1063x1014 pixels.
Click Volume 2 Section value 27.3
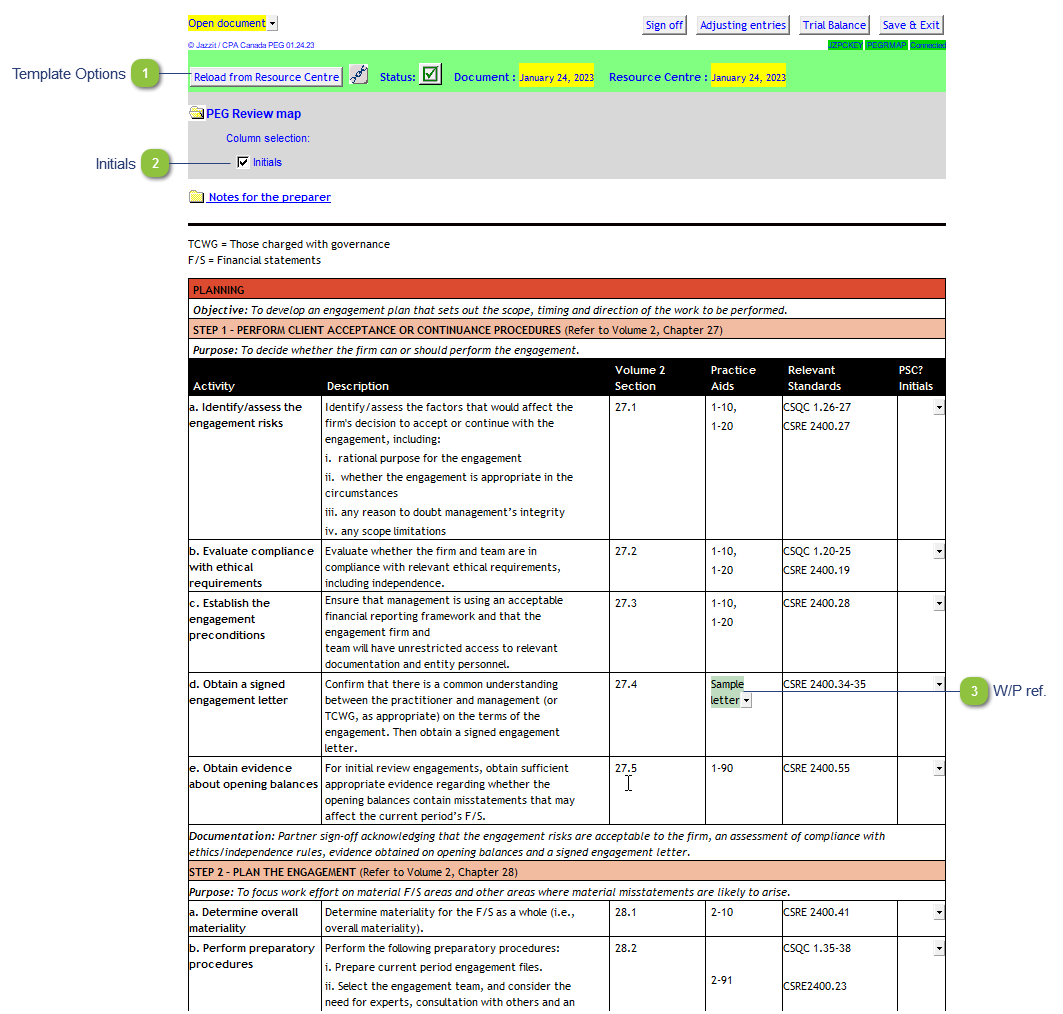626,603
